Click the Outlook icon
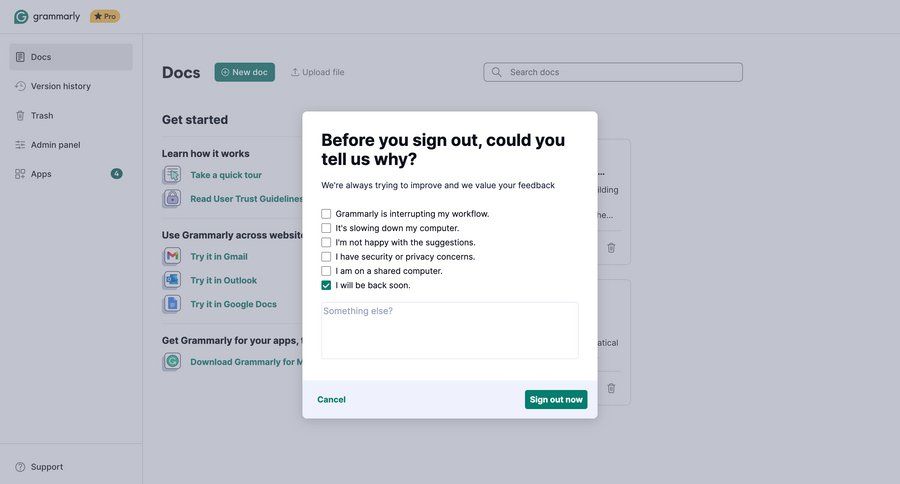This screenshot has height=484, width=900. click(x=172, y=280)
